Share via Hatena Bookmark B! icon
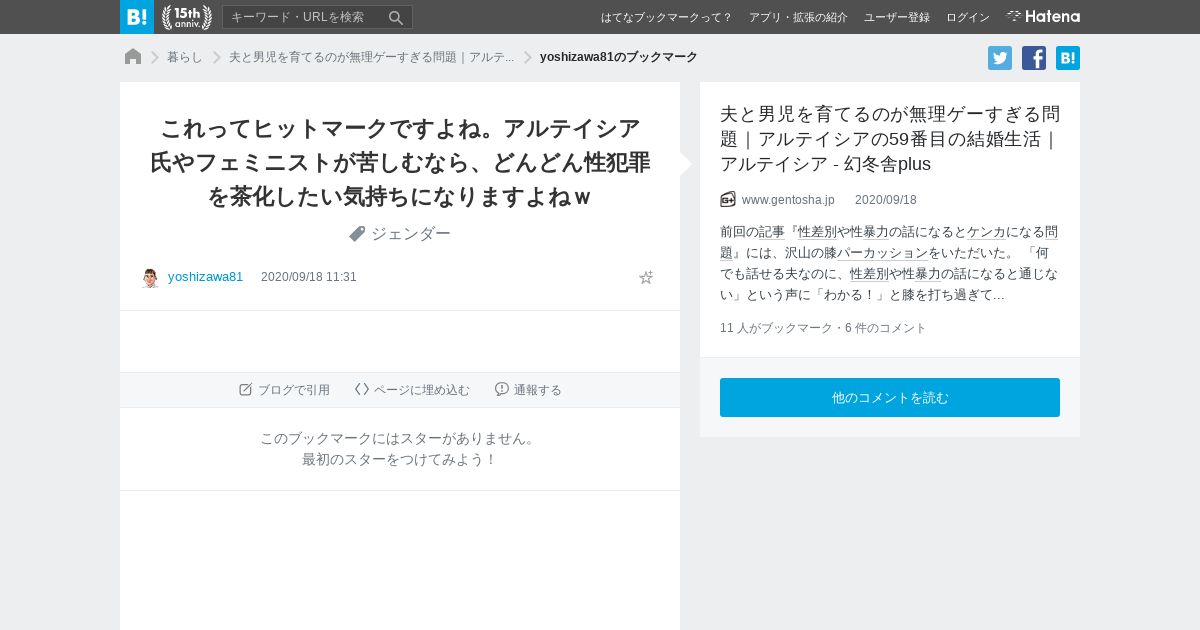The height and width of the screenshot is (630, 1200). coord(1068,58)
